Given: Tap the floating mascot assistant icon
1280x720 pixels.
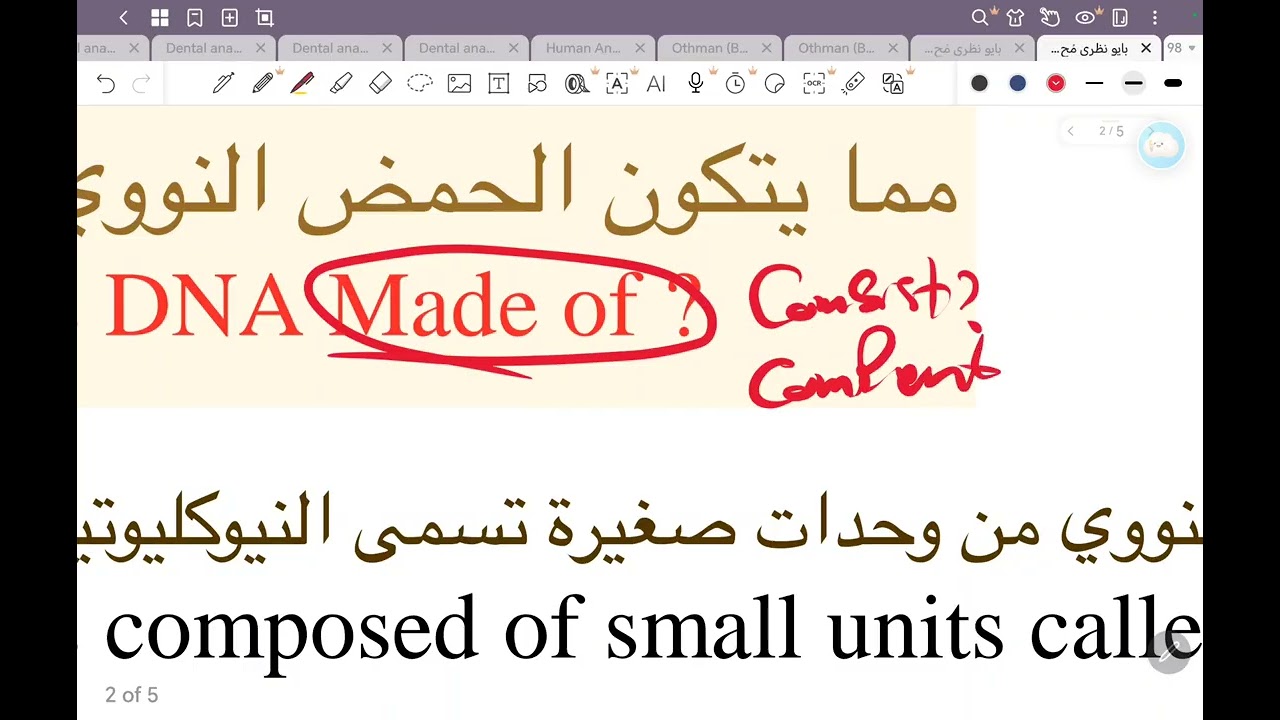Looking at the screenshot, I should (x=1161, y=146).
